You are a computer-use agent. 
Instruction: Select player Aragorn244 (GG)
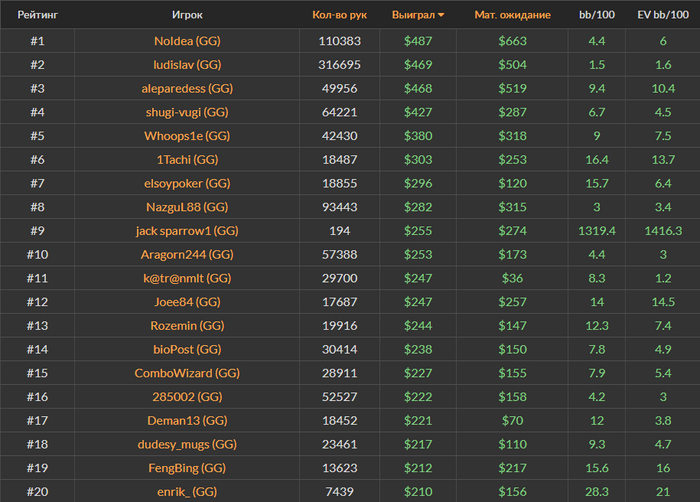187,254
